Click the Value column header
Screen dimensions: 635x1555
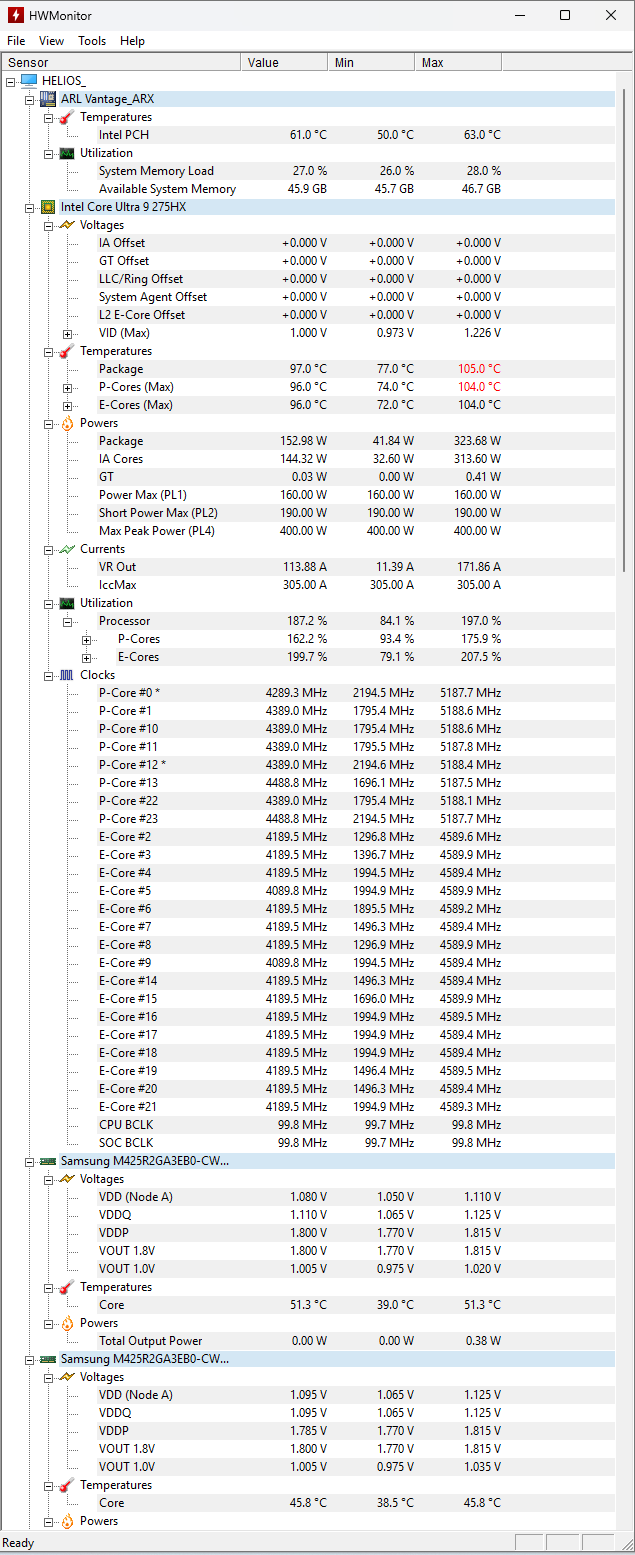[x=284, y=62]
